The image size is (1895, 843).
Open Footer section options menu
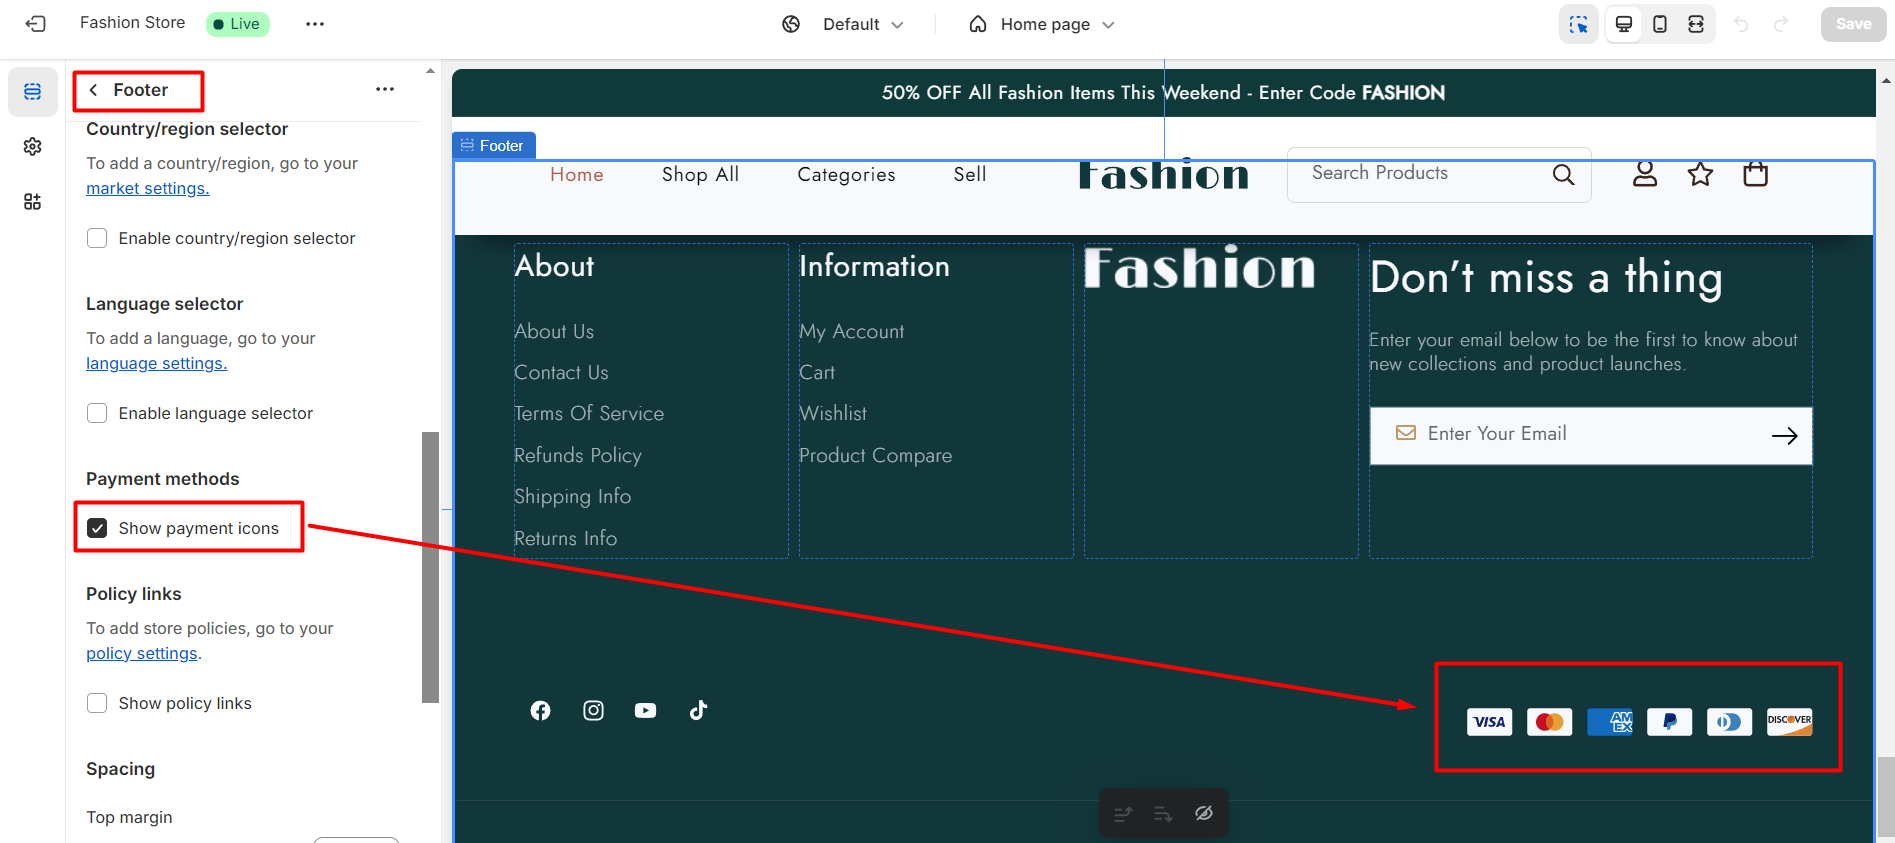[385, 89]
